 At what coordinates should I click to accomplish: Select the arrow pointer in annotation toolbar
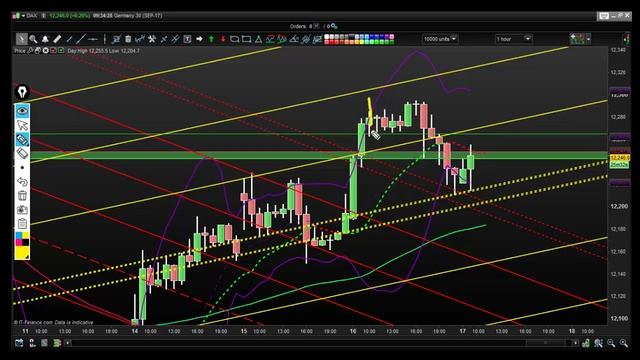pyautogui.click(x=22, y=125)
